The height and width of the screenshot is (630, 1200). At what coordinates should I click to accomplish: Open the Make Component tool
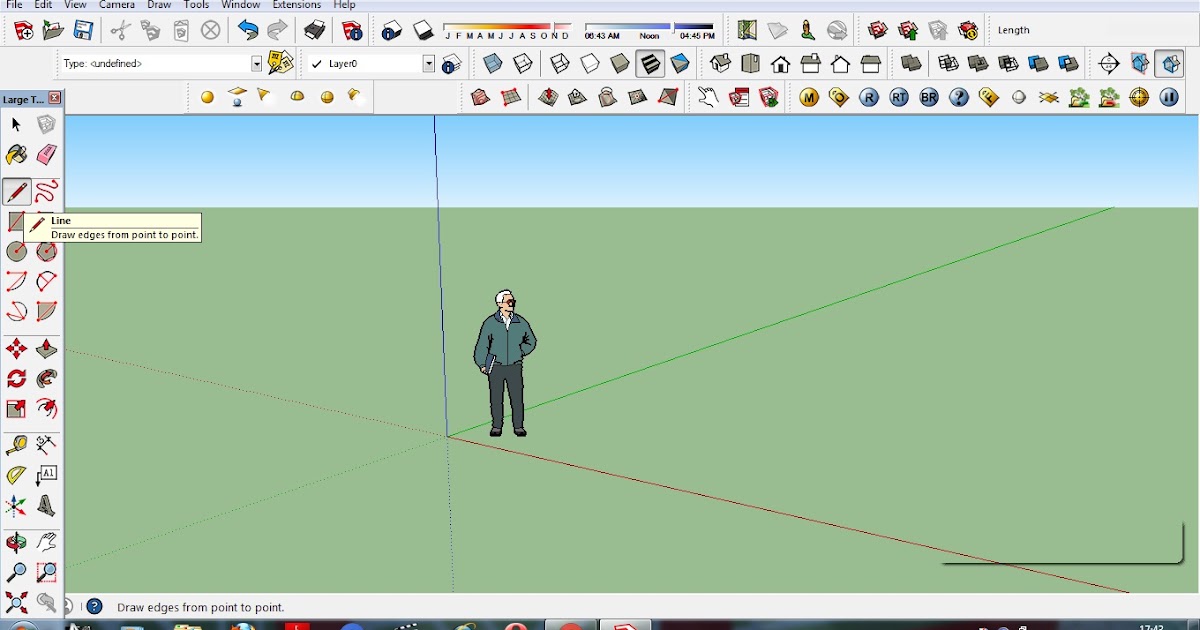point(47,124)
